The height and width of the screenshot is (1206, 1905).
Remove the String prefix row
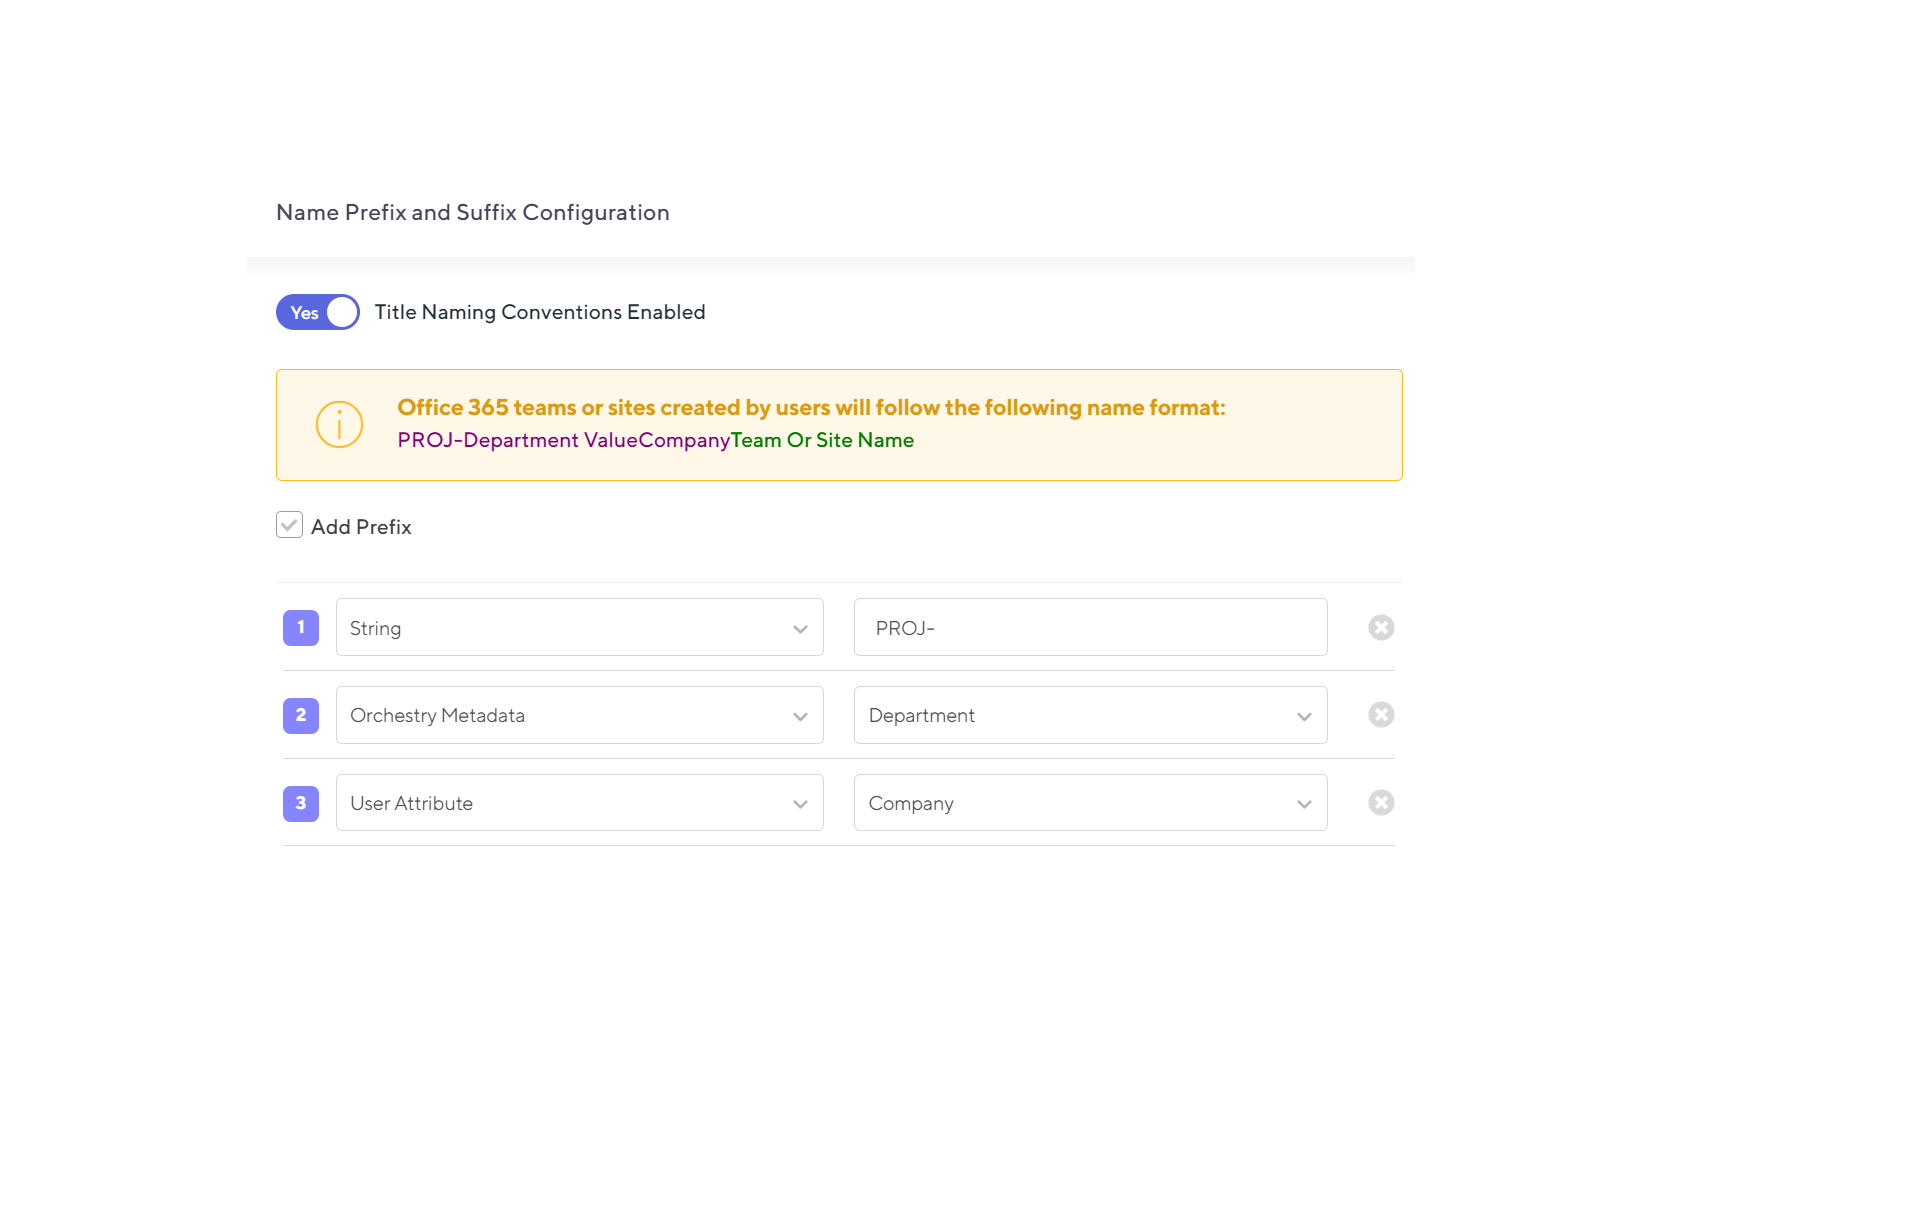click(1381, 627)
